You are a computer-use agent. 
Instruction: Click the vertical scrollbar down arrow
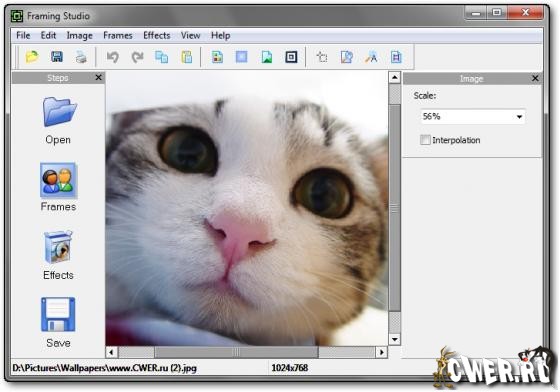(x=394, y=339)
